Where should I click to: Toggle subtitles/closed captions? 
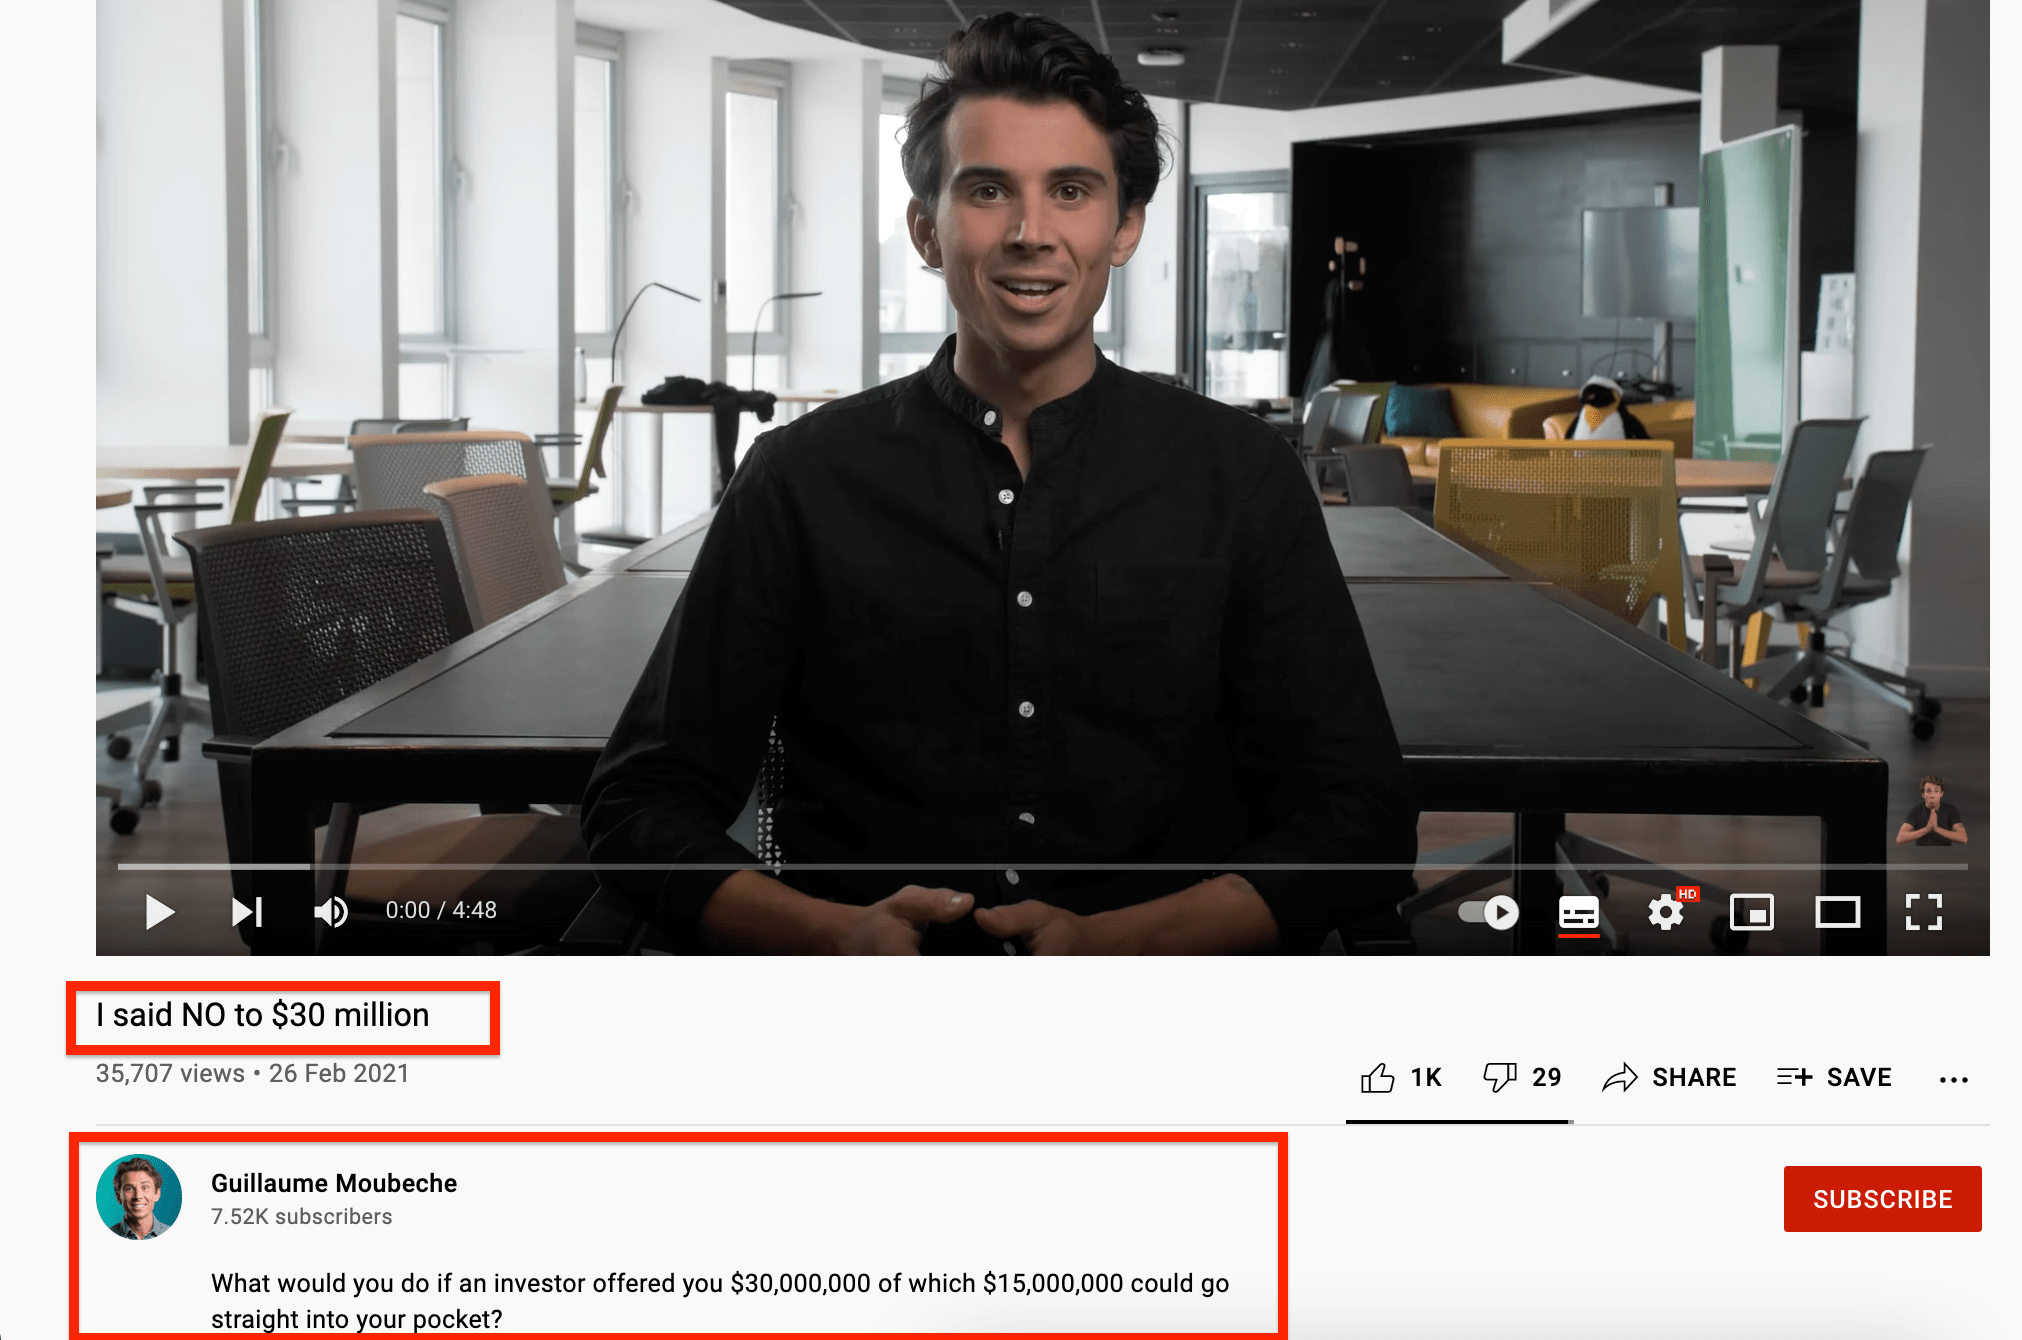(1579, 912)
